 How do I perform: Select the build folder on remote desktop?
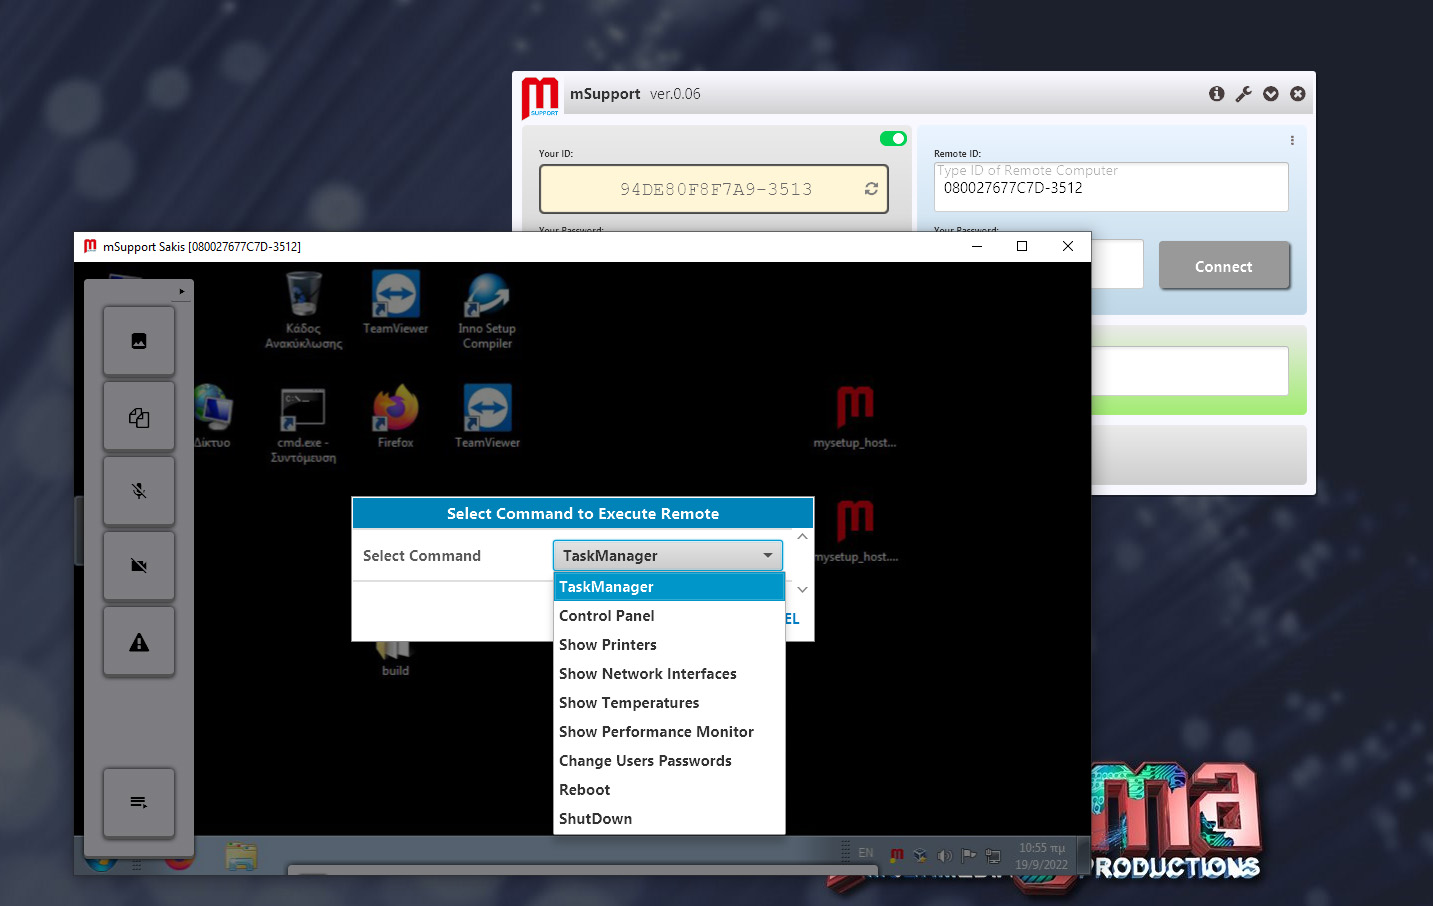pyautogui.click(x=395, y=660)
